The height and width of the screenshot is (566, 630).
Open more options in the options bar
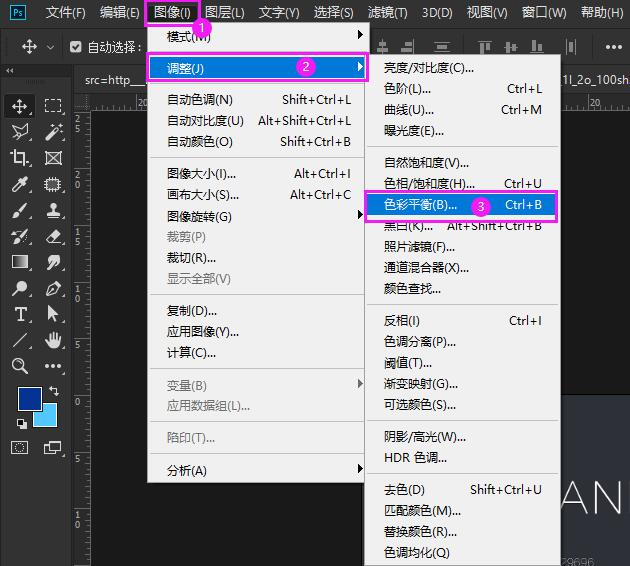pyautogui.click(x=614, y=47)
